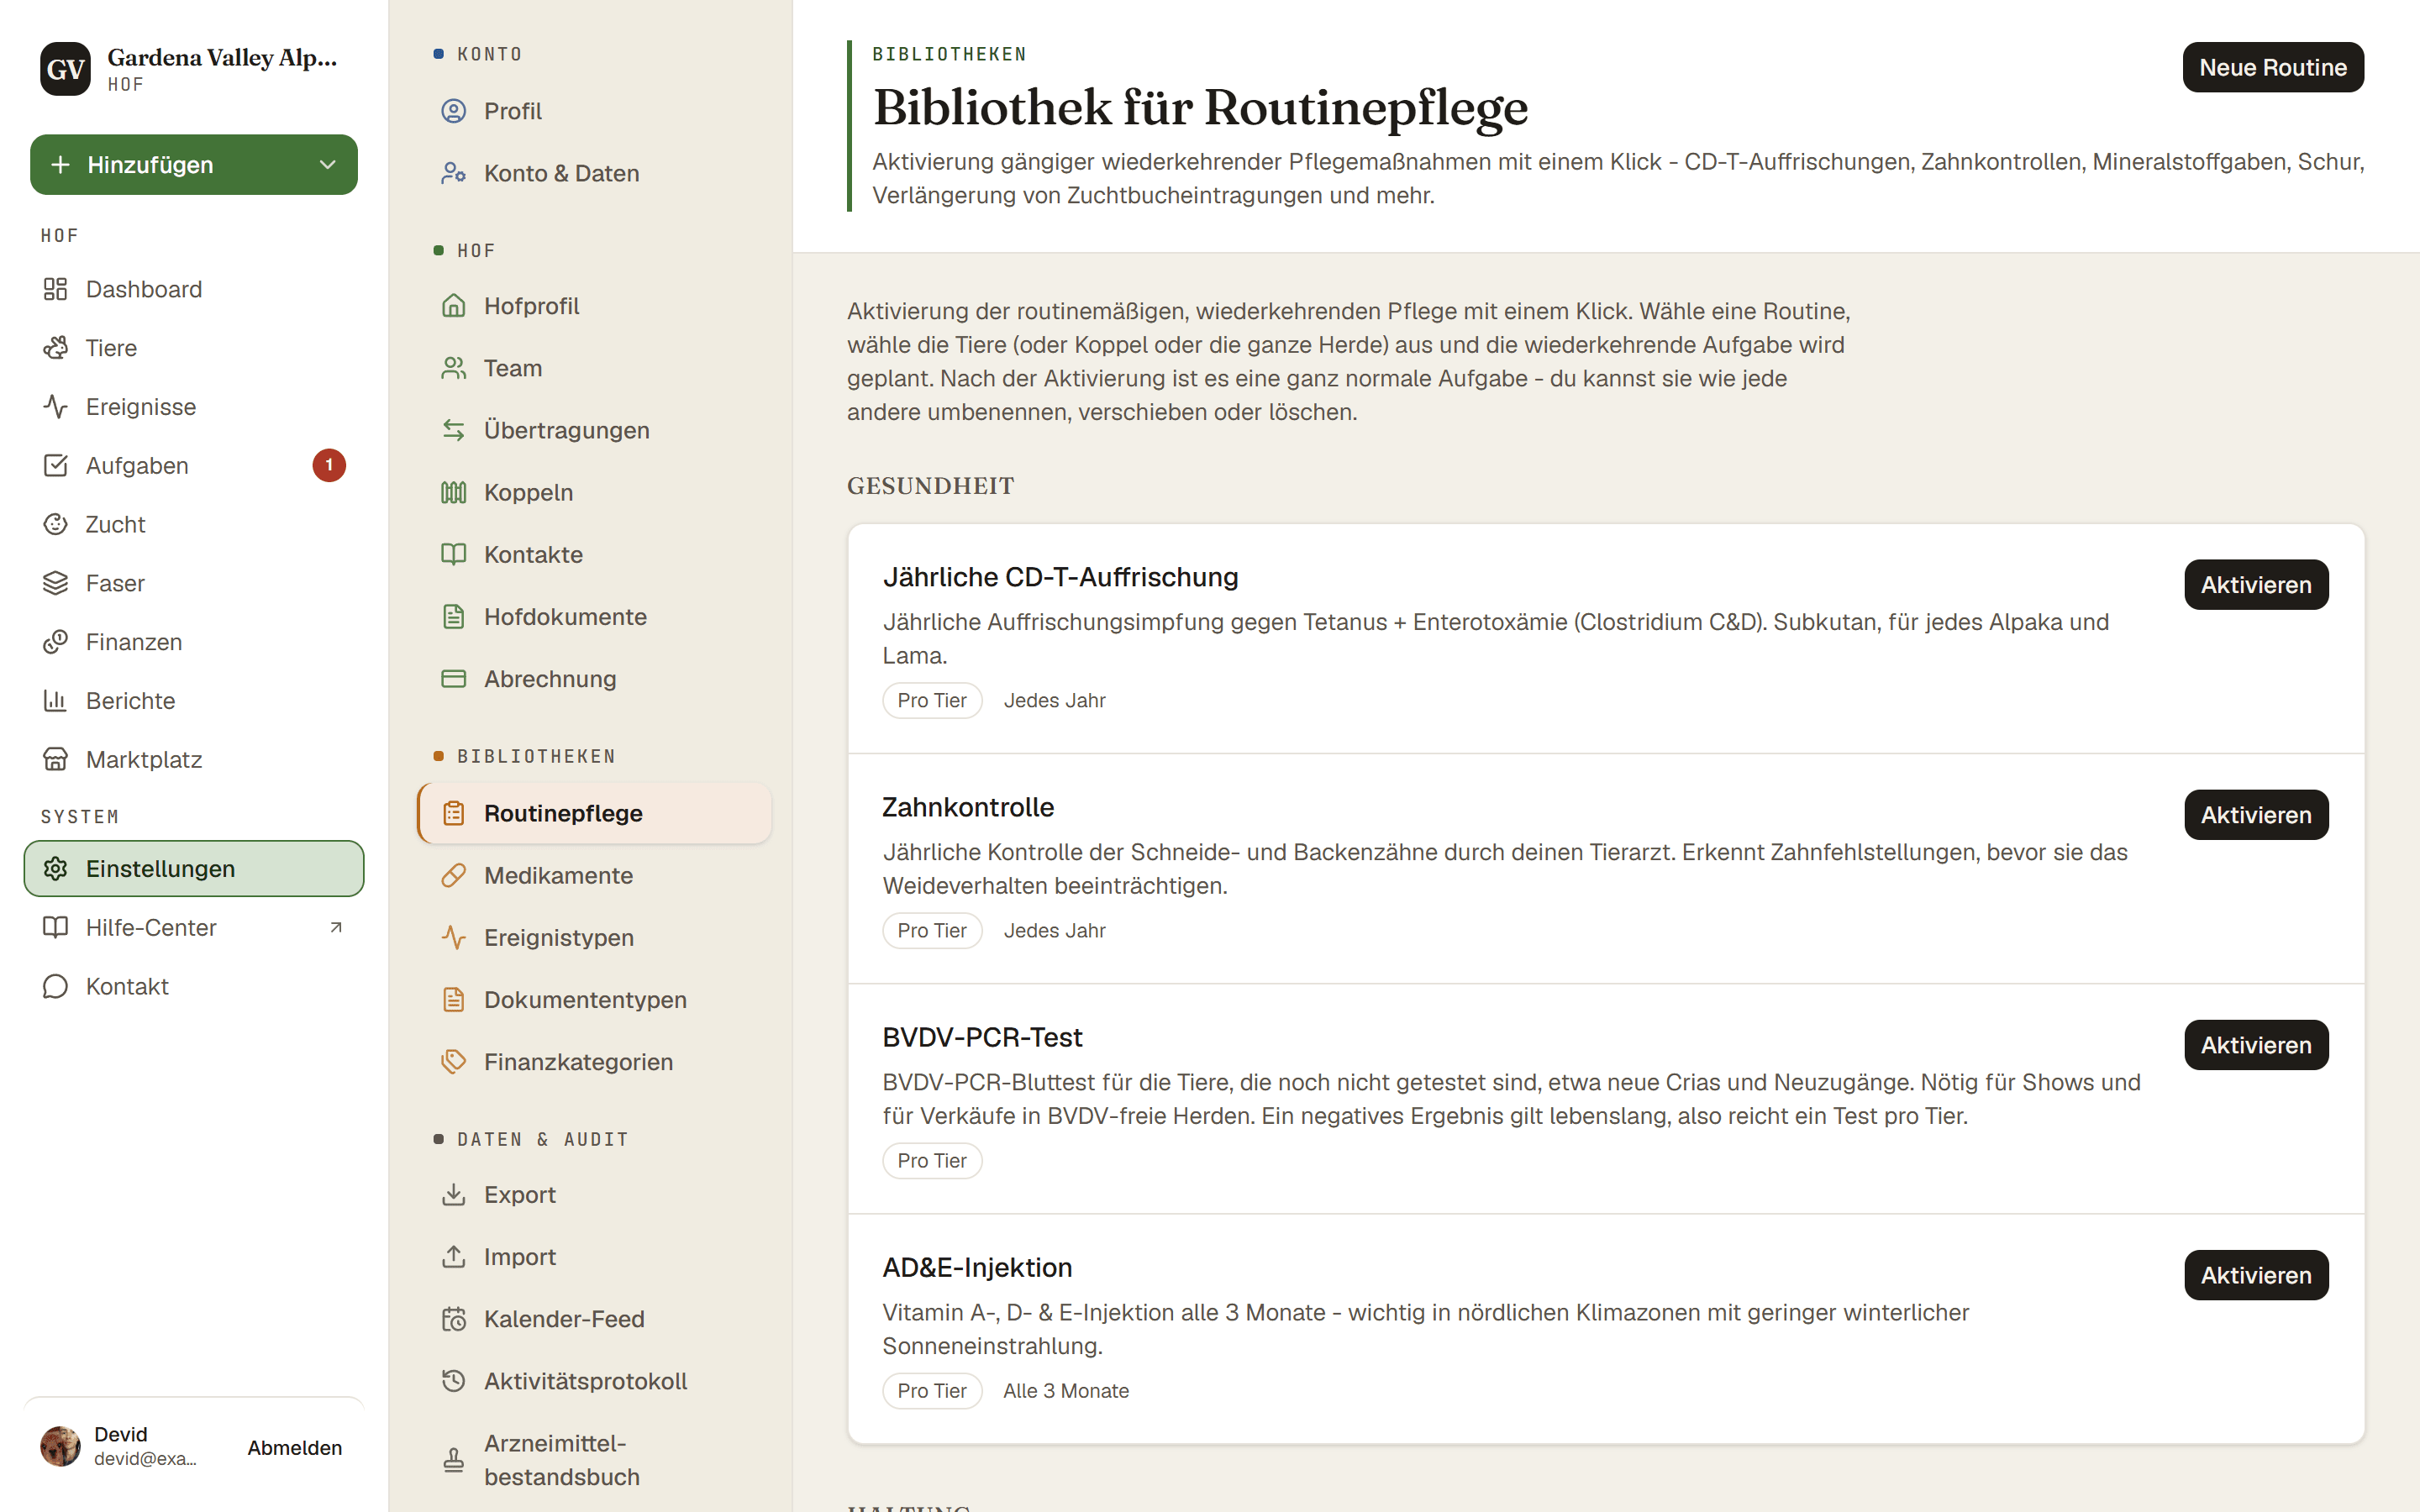2420x1512 pixels.
Task: Open the Export data page
Action: tap(594, 1195)
